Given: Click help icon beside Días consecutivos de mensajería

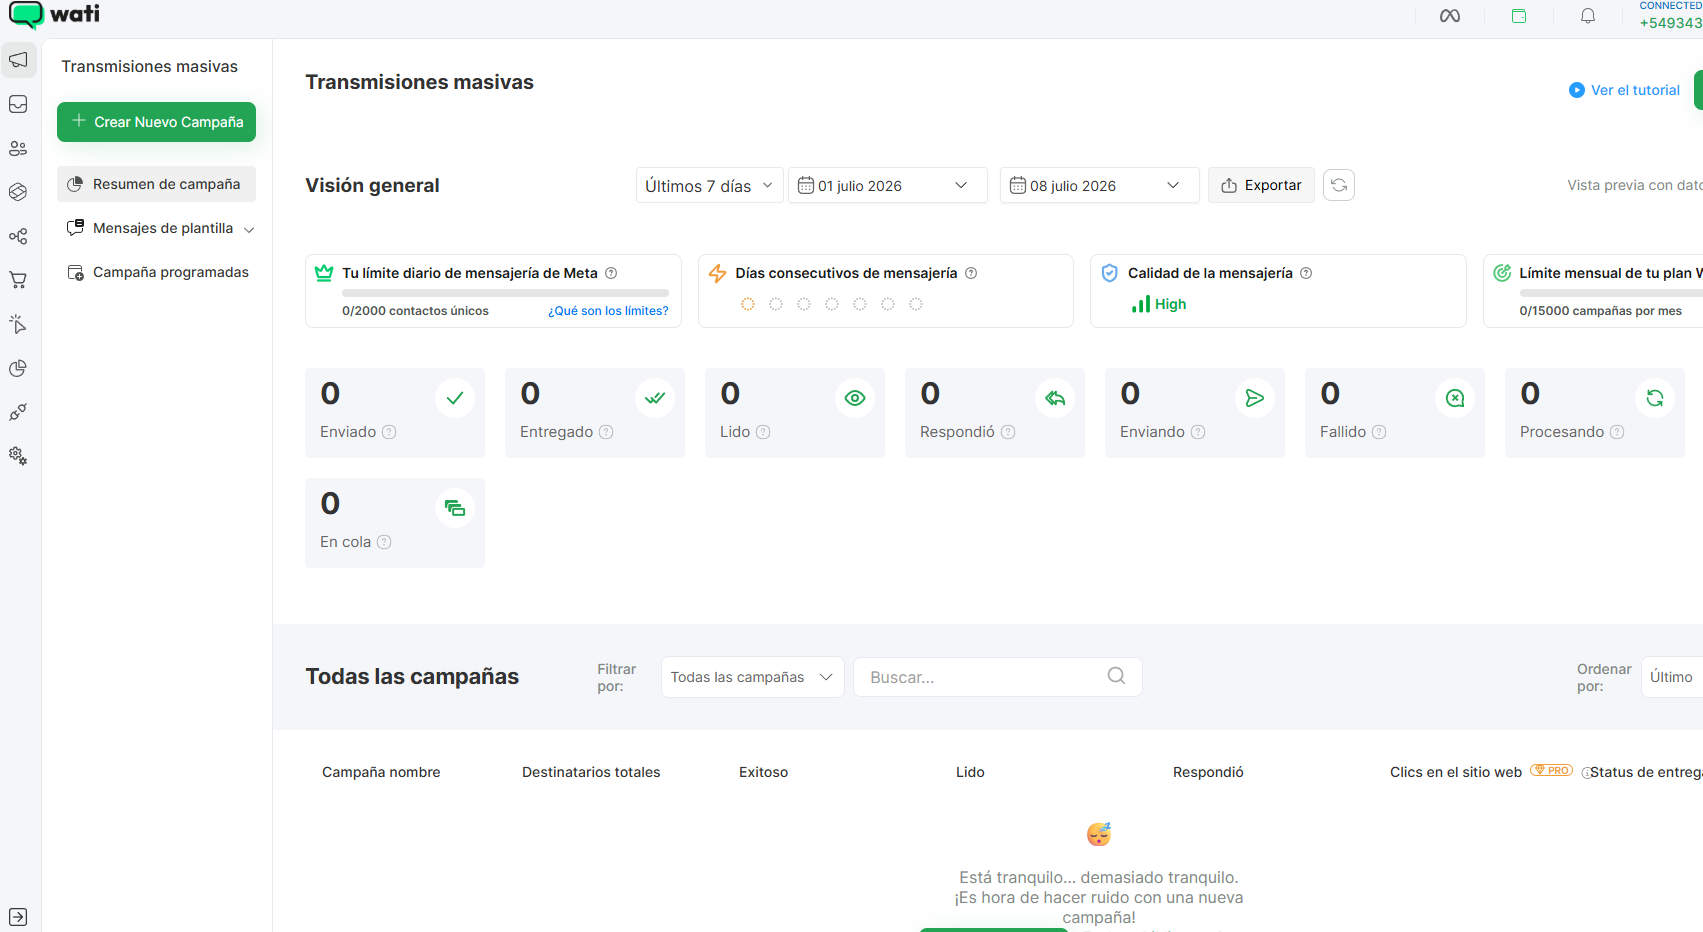Looking at the screenshot, I should [971, 273].
